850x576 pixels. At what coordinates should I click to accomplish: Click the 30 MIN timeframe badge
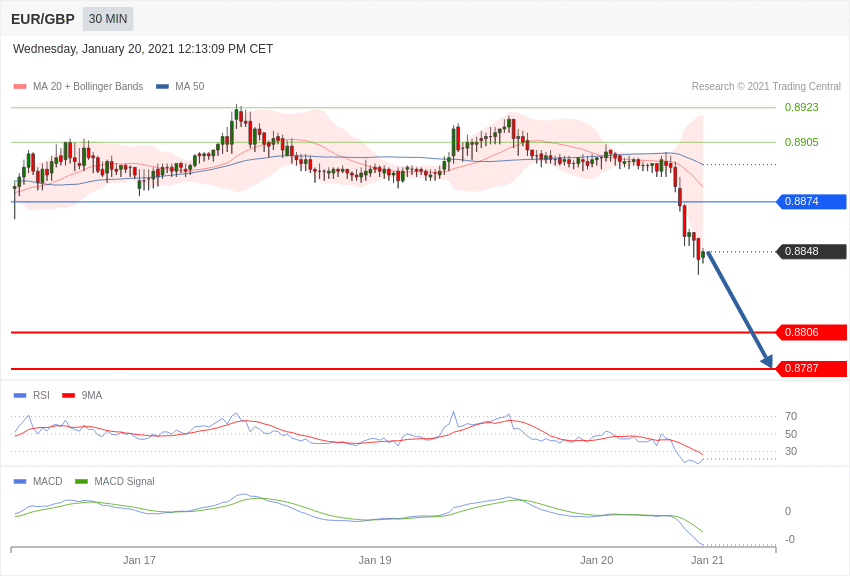pos(108,19)
